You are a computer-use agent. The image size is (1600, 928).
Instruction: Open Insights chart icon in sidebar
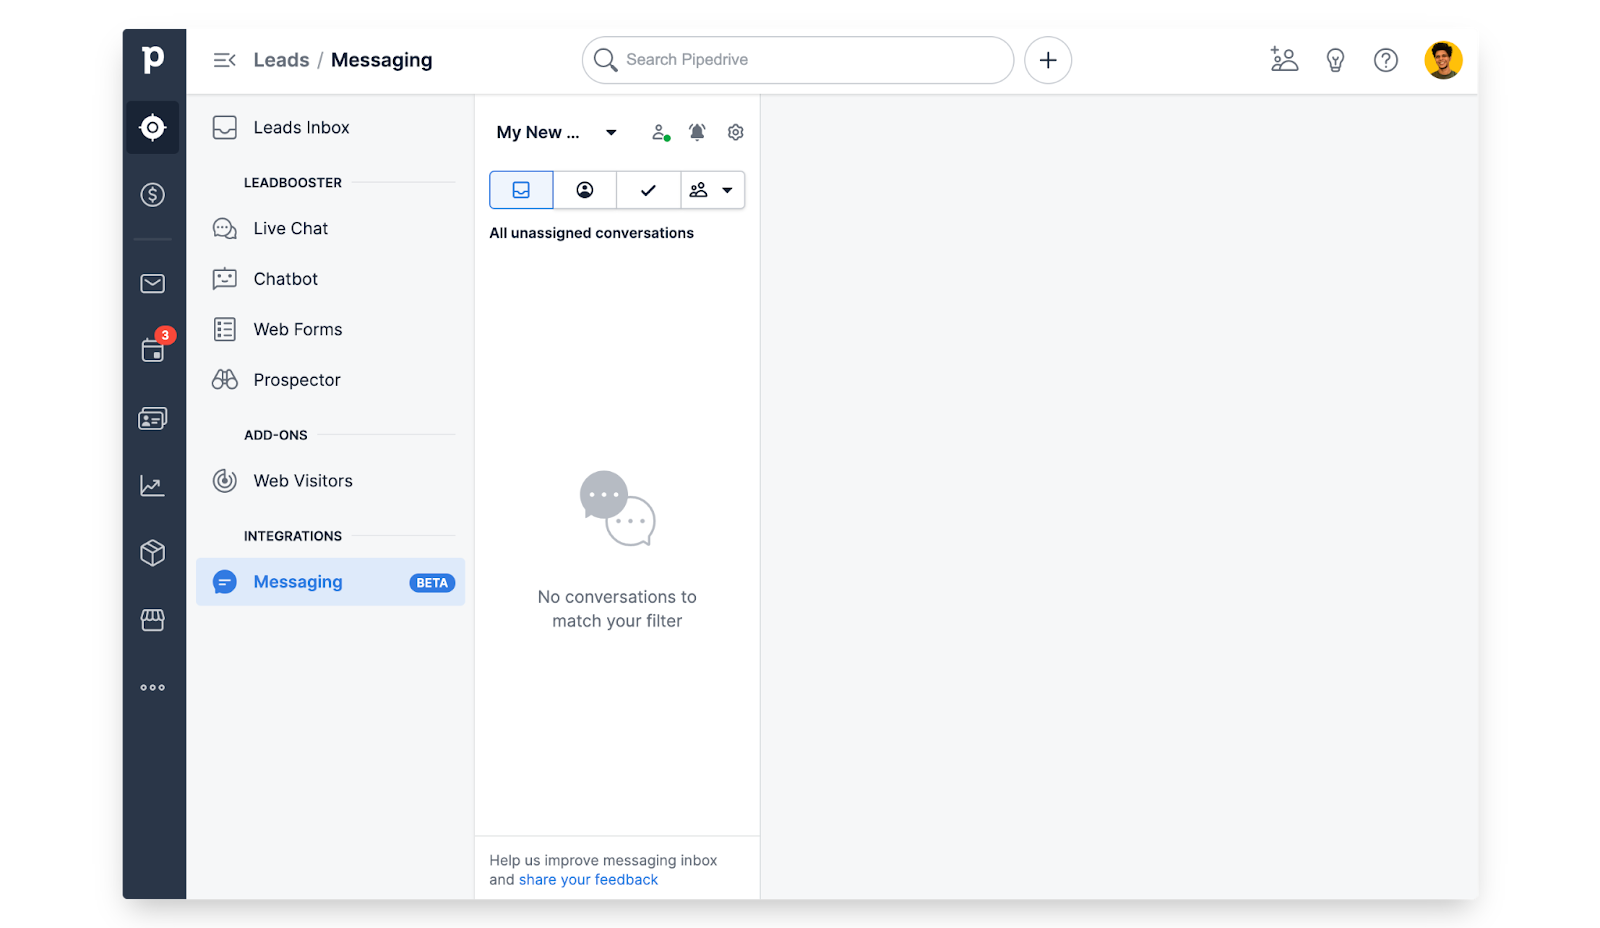click(x=152, y=486)
